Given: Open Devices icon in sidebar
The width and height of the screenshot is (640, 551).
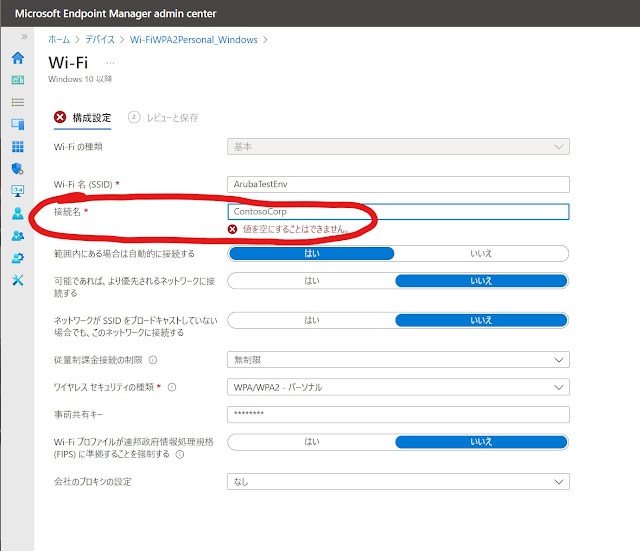Looking at the screenshot, I should (x=18, y=124).
